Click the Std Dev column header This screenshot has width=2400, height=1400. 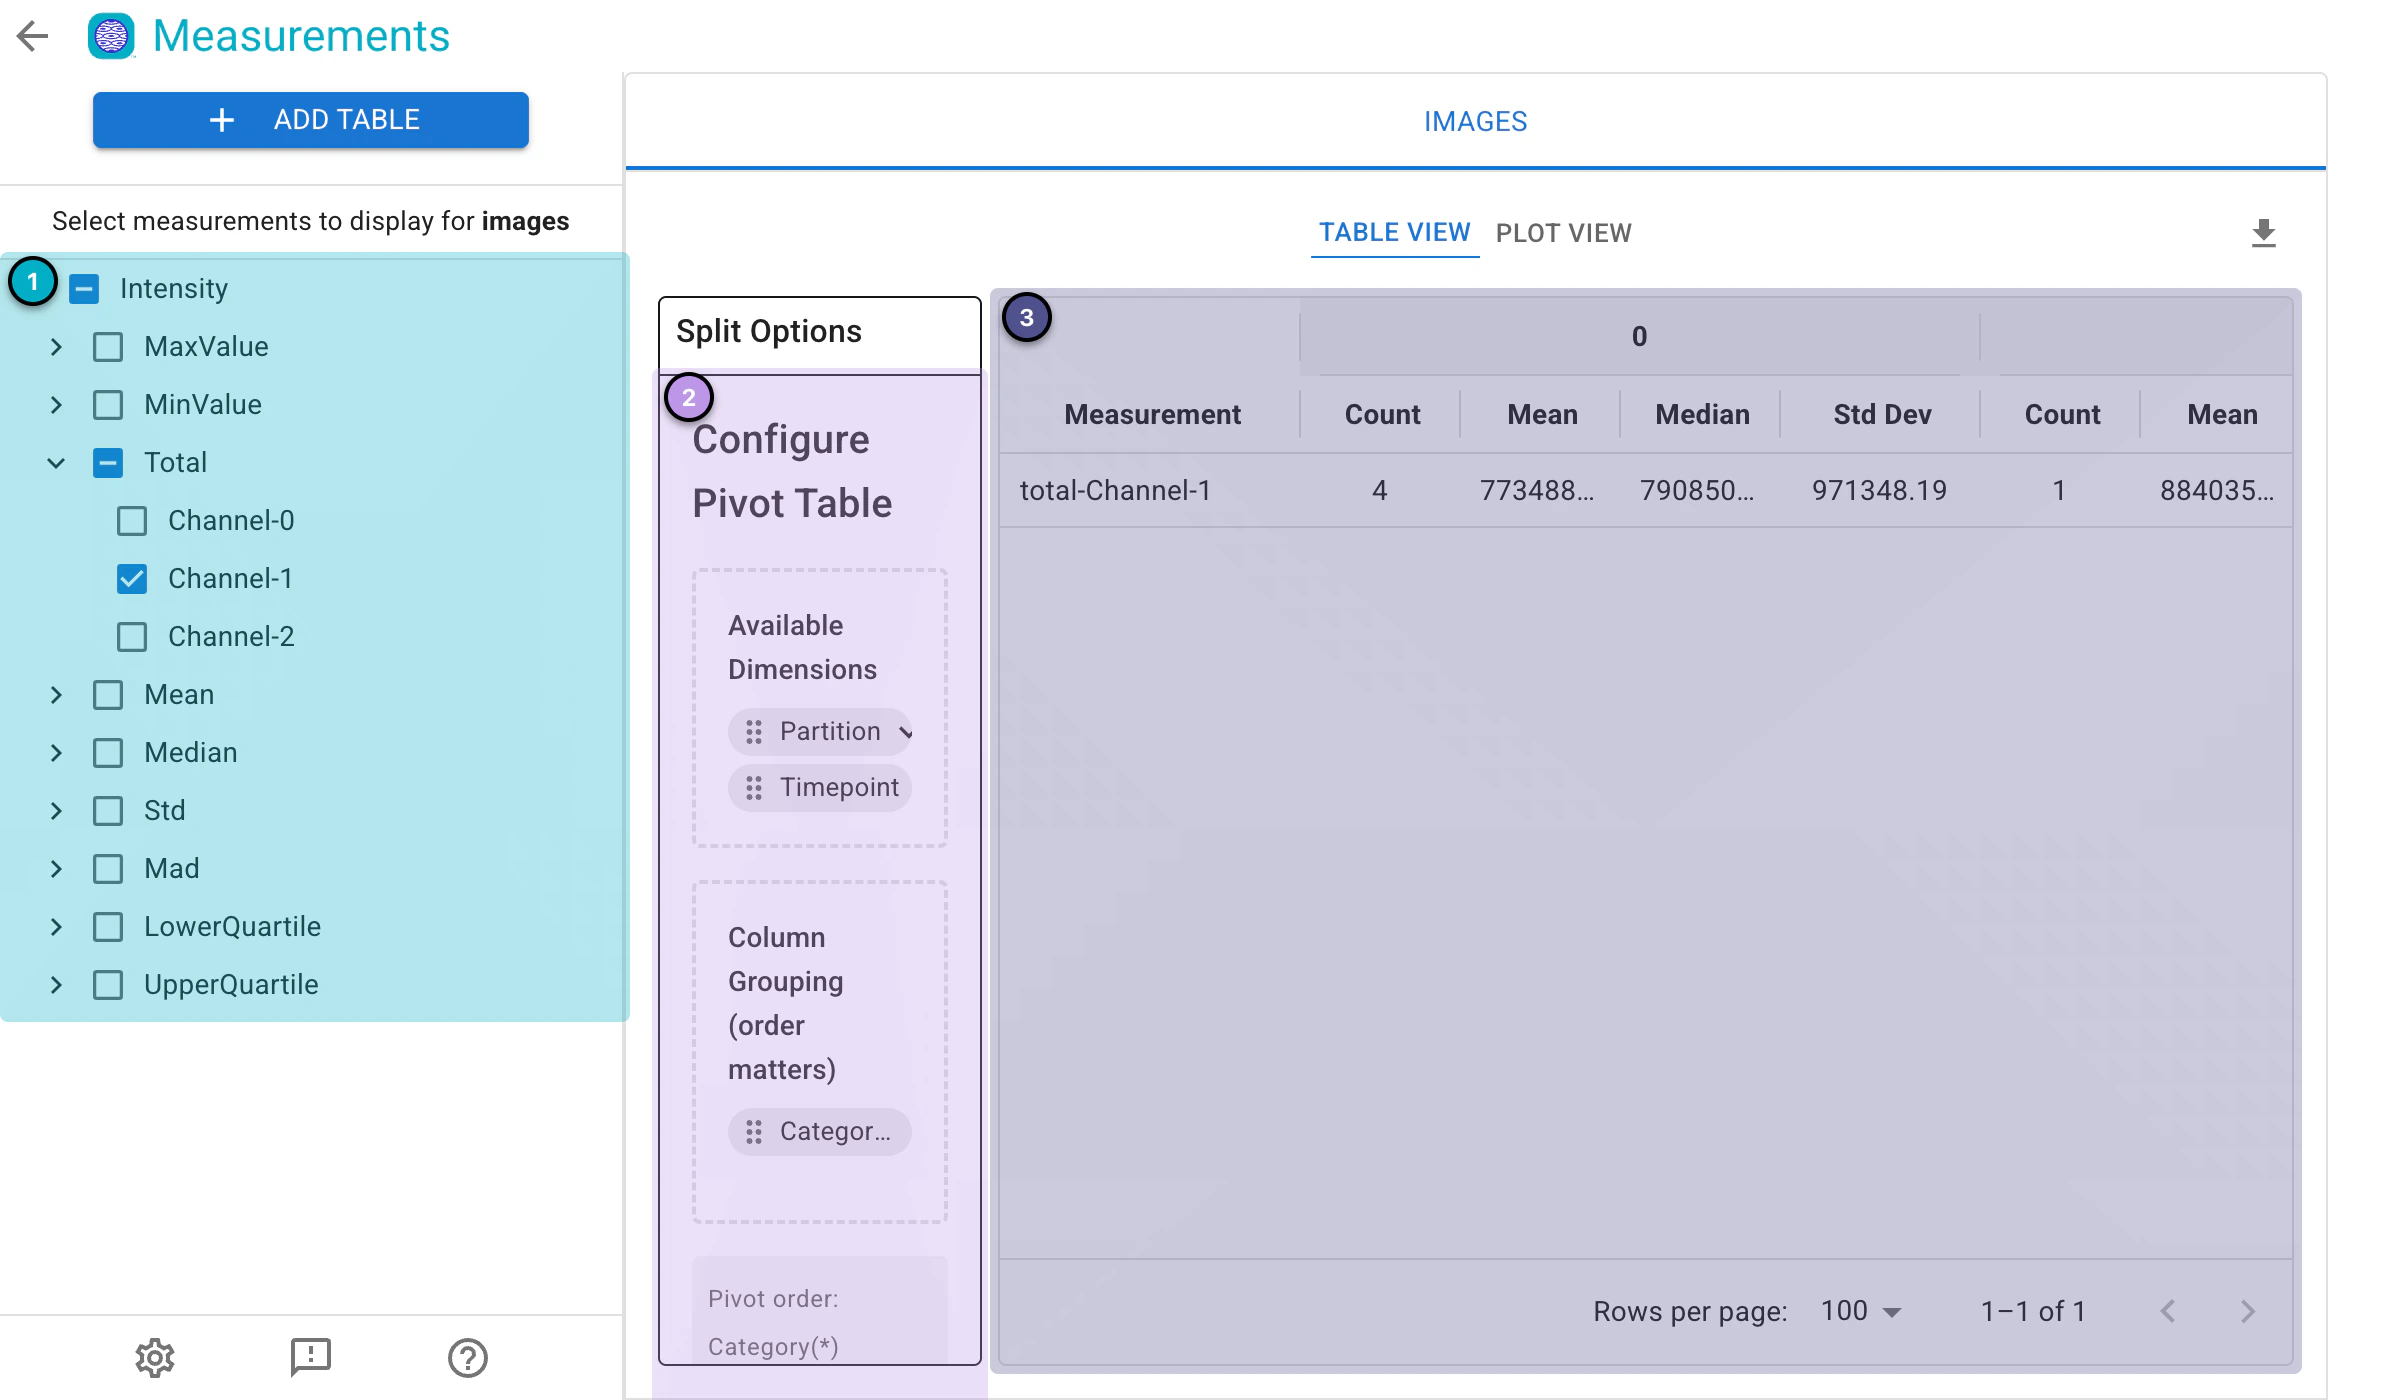(x=1882, y=415)
